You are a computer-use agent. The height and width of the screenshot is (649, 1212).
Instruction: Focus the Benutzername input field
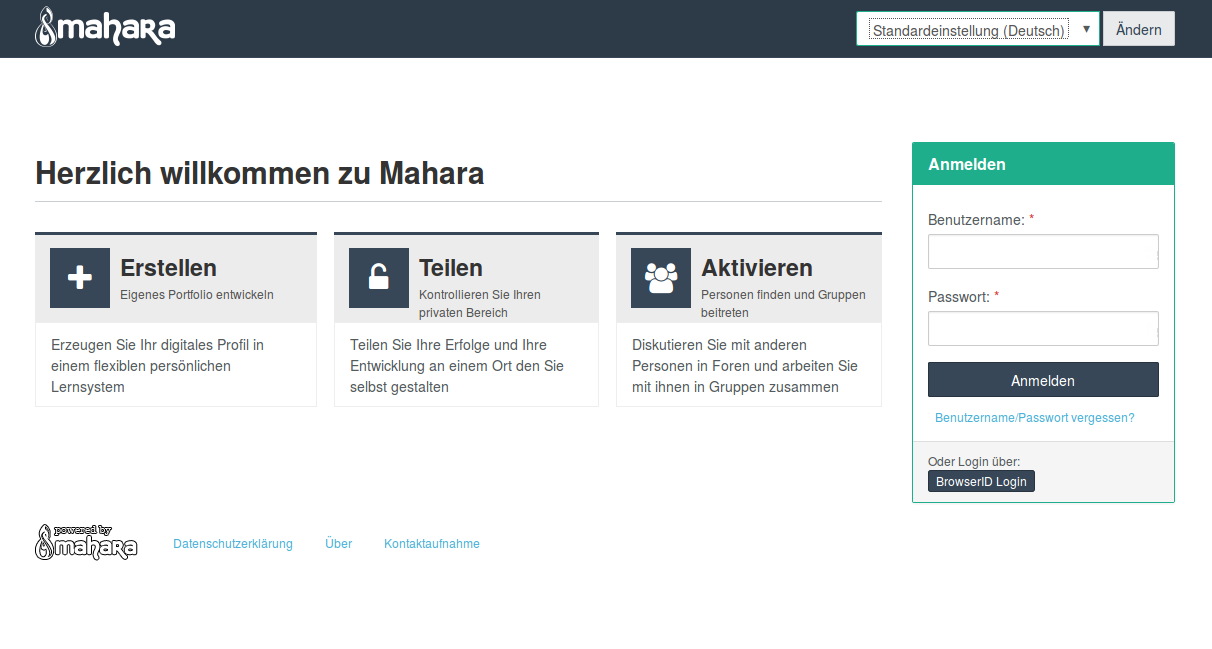coord(1043,252)
